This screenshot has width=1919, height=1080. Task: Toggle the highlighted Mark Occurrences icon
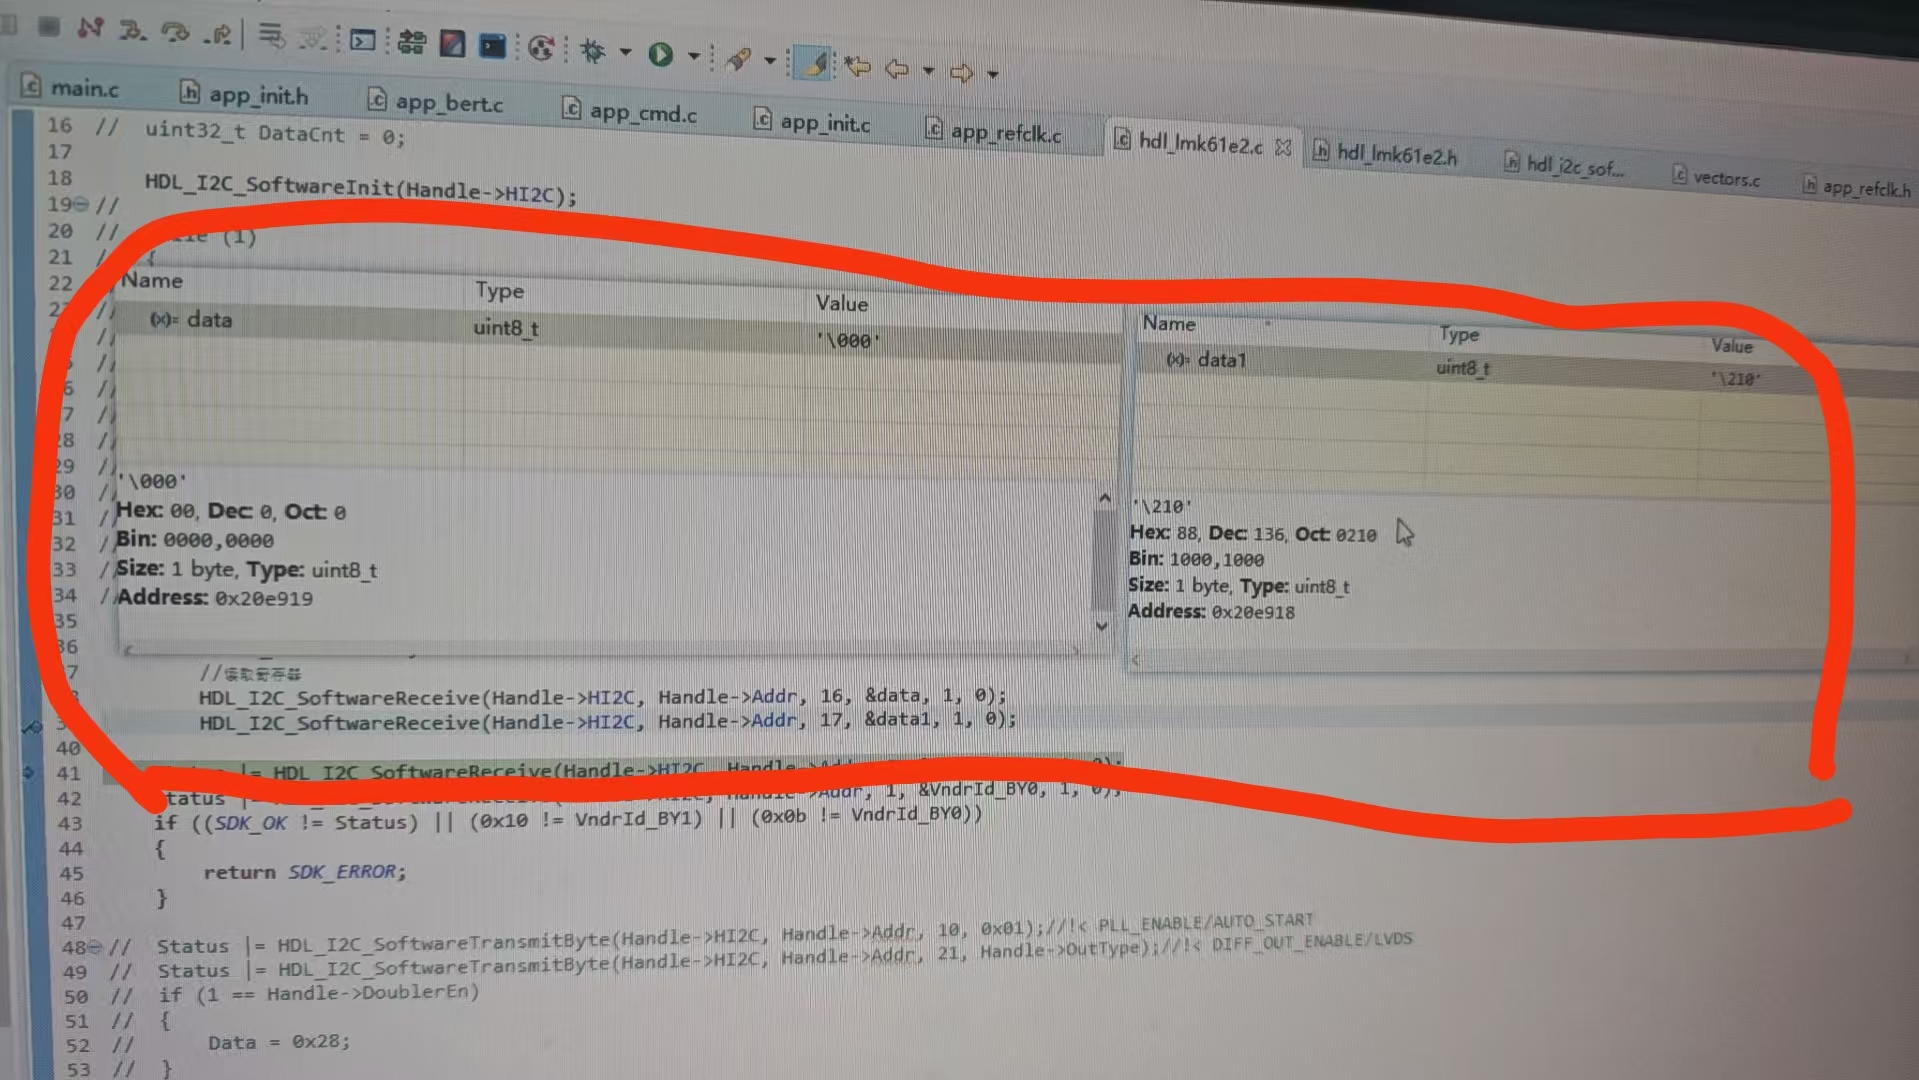[x=814, y=64]
